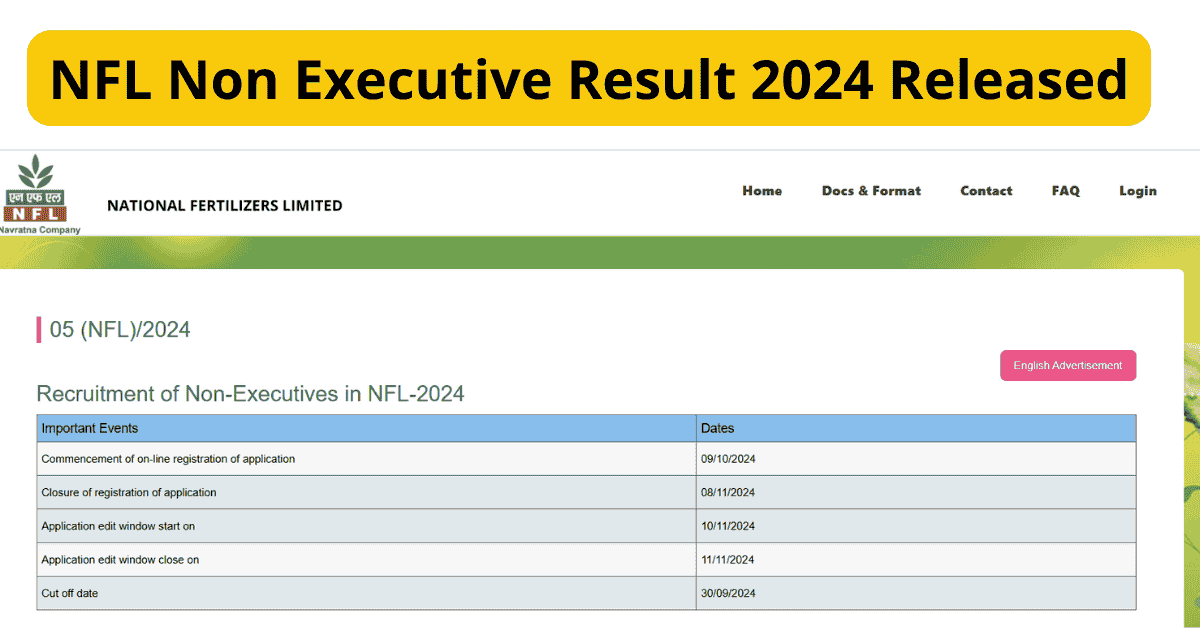Click Recruitment of Non-Executives in NFL-2024 heading
The height and width of the screenshot is (628, 1200).
250,394
